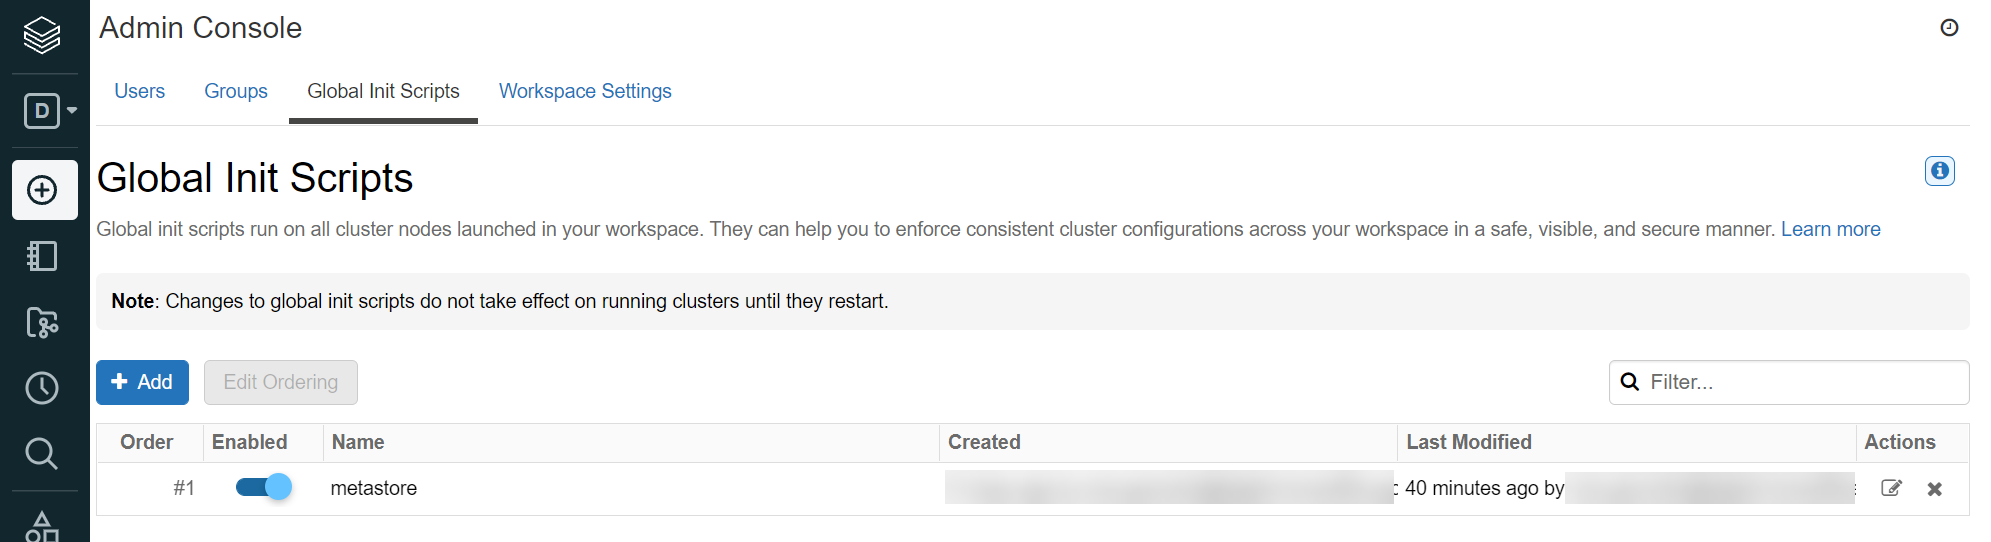Click the Add button

(x=142, y=382)
